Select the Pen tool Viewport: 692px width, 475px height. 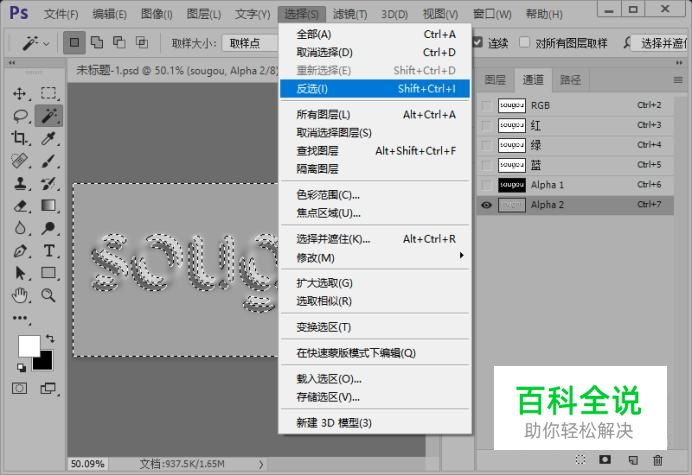[19, 251]
